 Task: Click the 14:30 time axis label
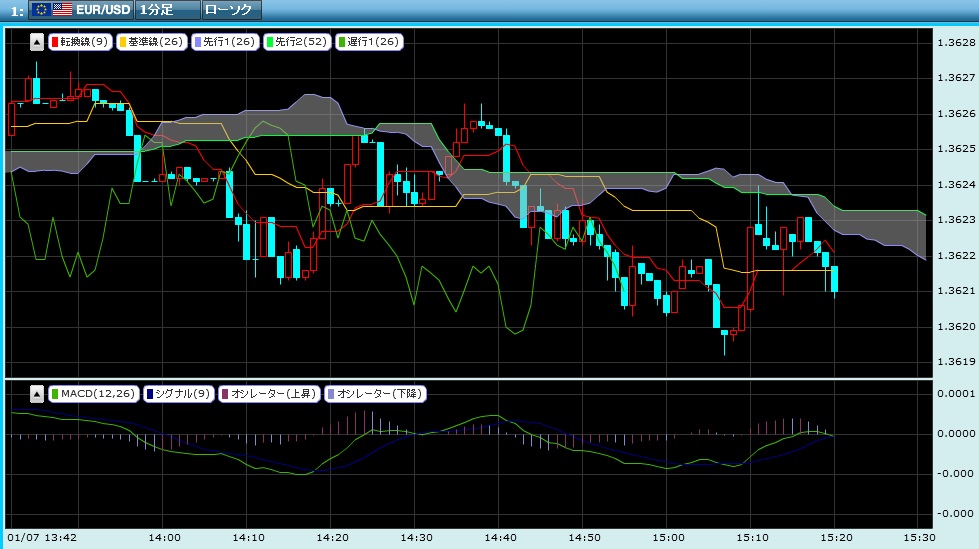pyautogui.click(x=416, y=537)
